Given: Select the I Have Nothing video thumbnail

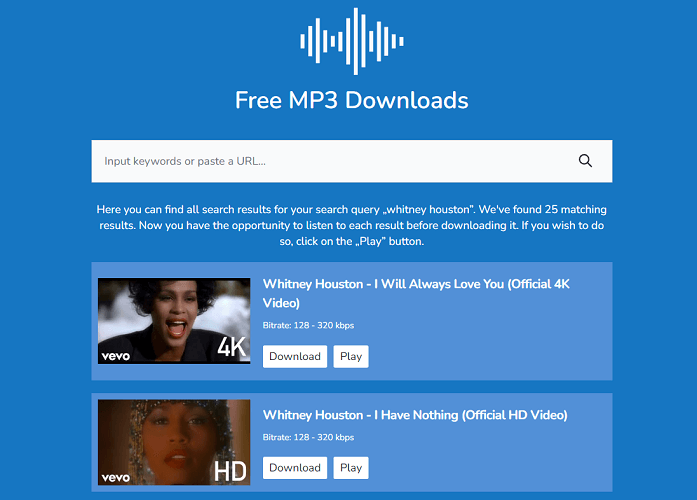Looking at the screenshot, I should pyautogui.click(x=174, y=442).
